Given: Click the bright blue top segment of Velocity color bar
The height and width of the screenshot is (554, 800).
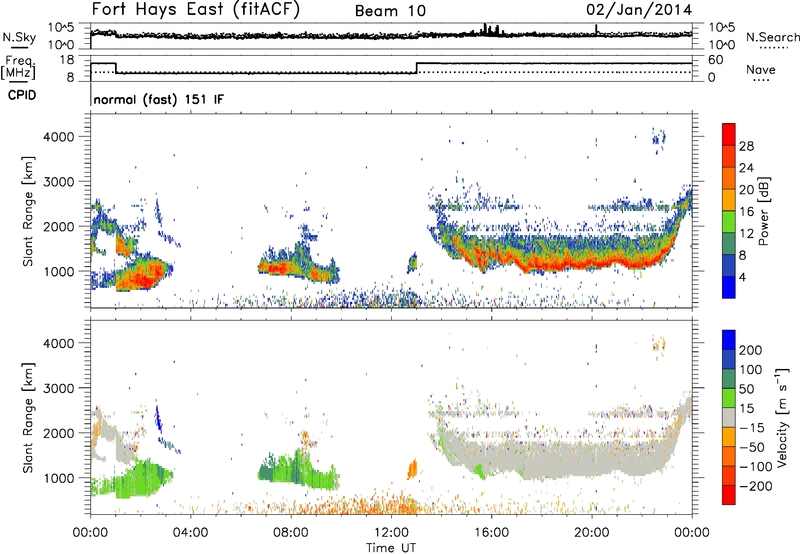Looking at the screenshot, I should coord(729,340).
